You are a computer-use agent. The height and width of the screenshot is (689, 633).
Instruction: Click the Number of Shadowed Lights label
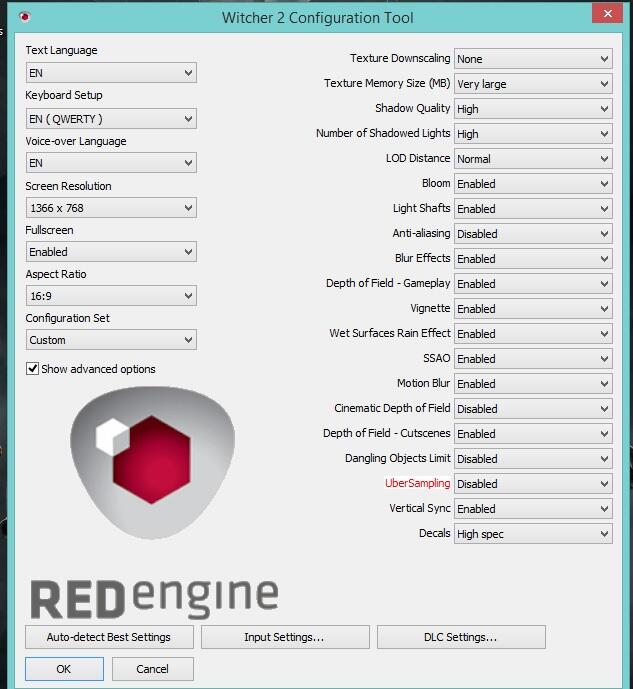tap(383, 133)
